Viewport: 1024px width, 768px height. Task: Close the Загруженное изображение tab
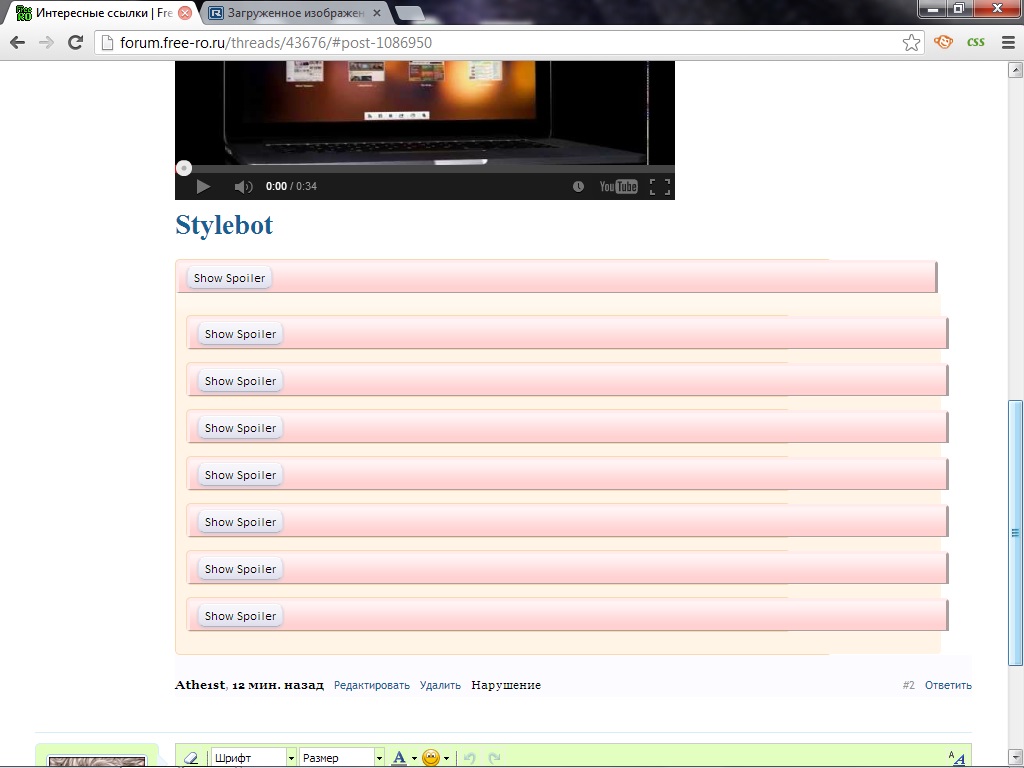[x=377, y=13]
